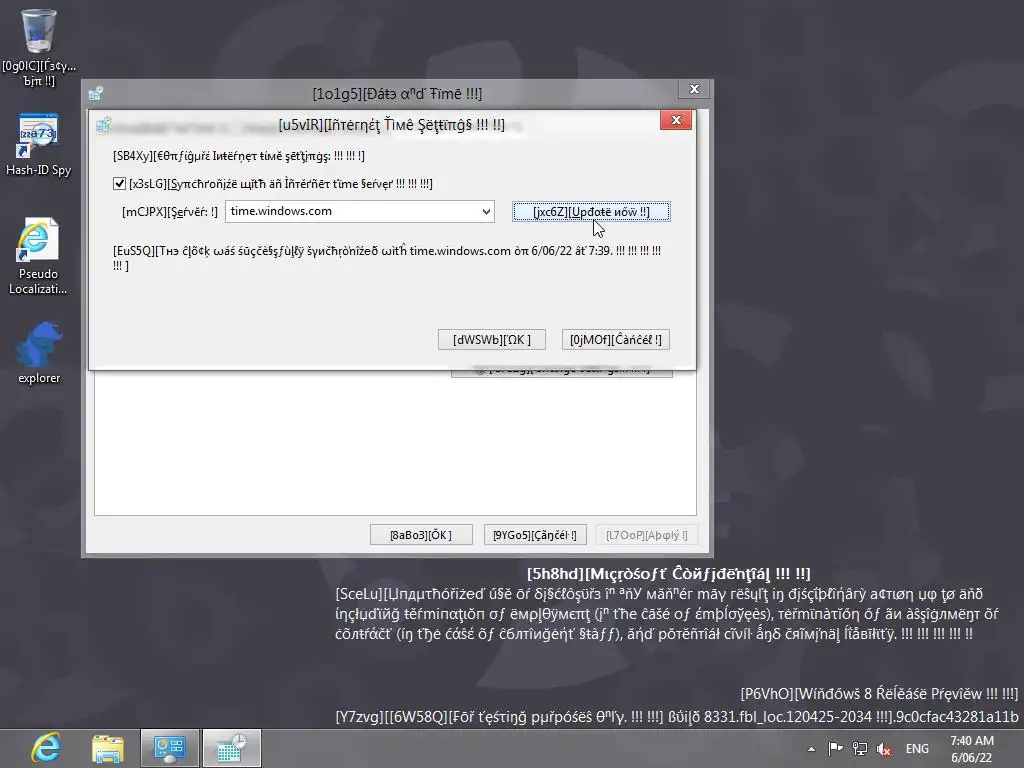
Task: Click OK in Date and Time window
Action: 421,535
